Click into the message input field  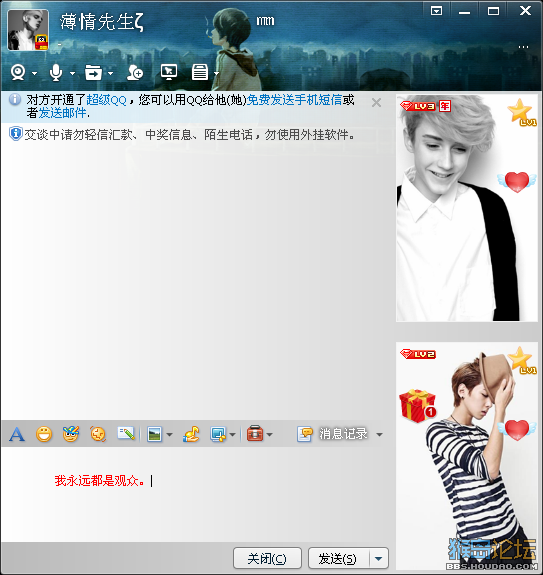(198, 493)
